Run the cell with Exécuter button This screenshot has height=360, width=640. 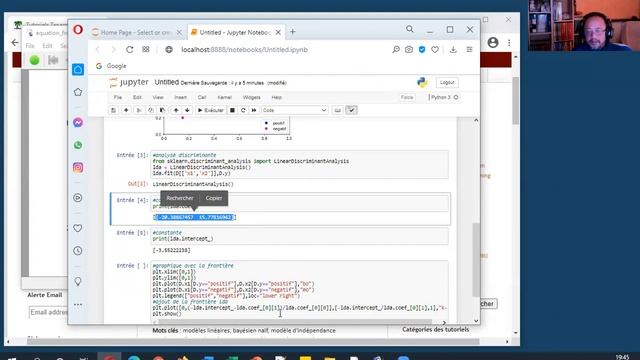pyautogui.click(x=211, y=110)
